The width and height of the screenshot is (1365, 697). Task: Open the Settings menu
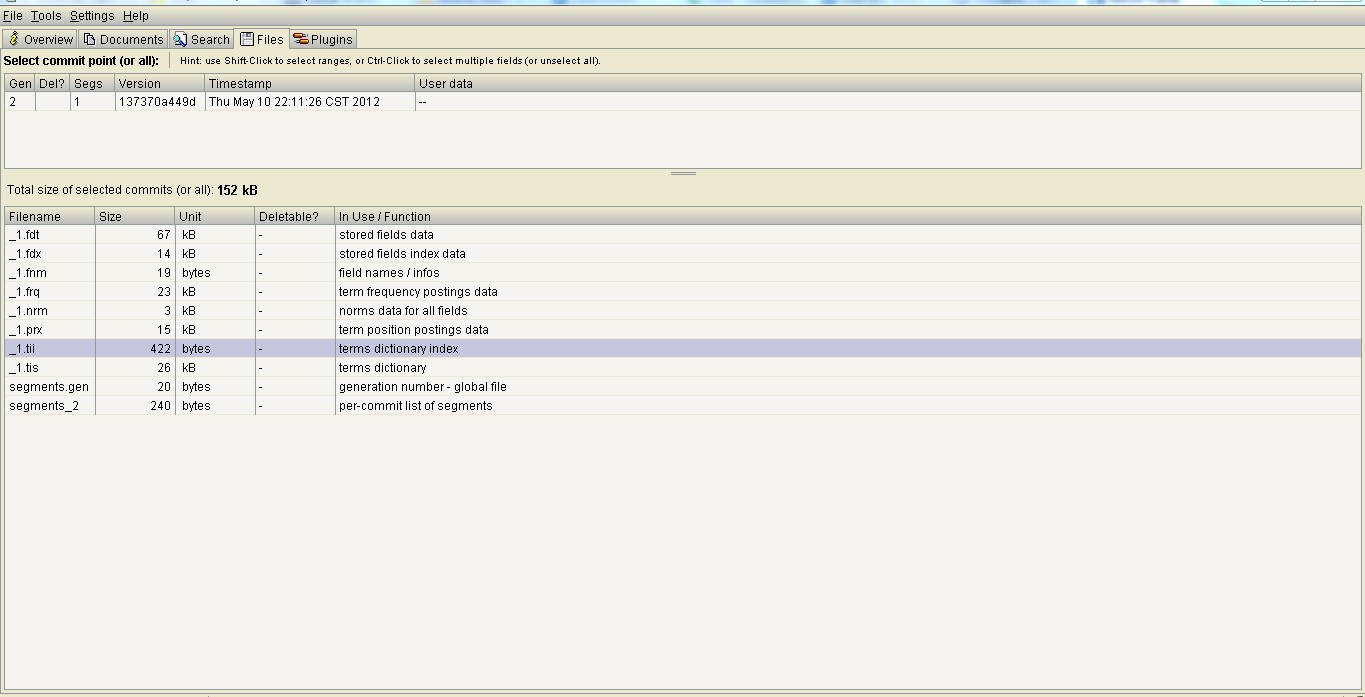pos(92,16)
